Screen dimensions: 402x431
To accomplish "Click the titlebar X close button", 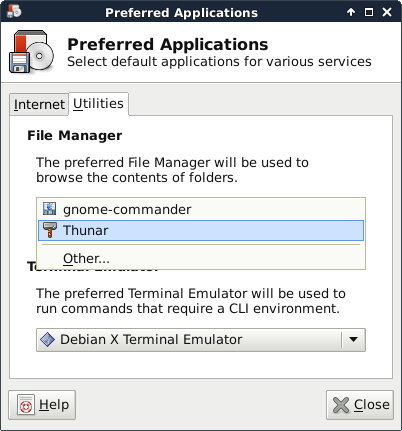I will pos(387,12).
